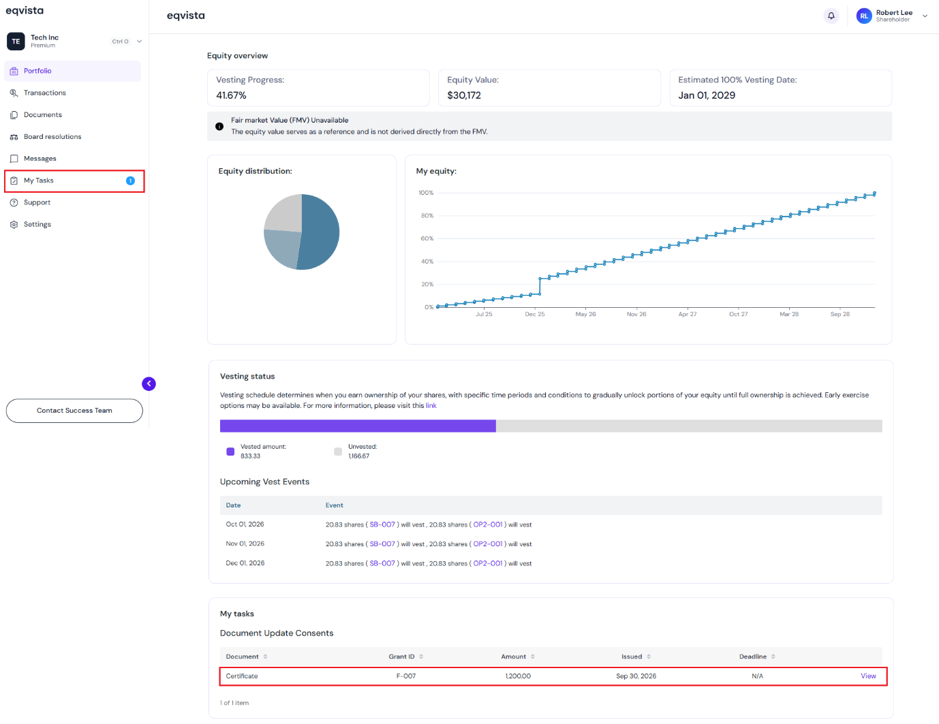Open SB-007 in the Dec 01, 2026 row
The height and width of the screenshot is (724, 939).
coord(382,564)
